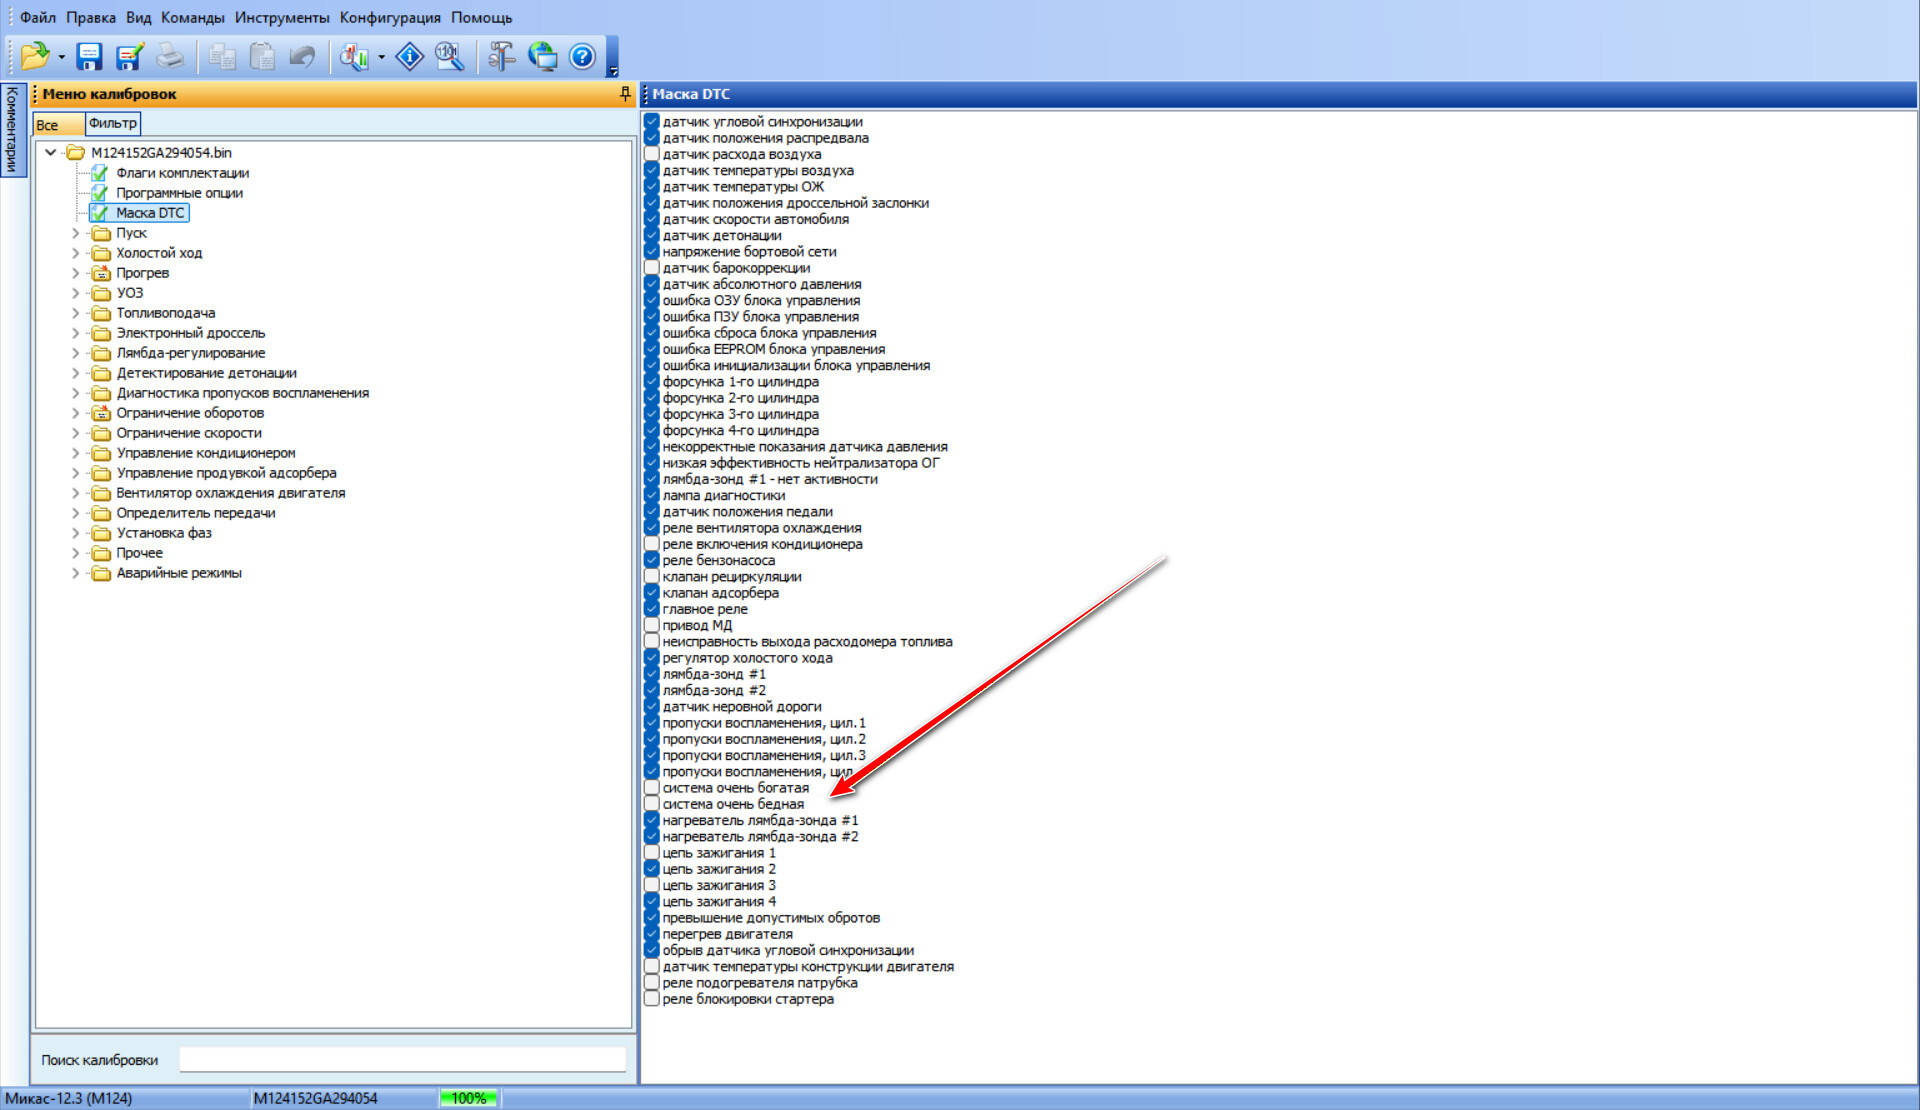Image resolution: width=1920 pixels, height=1110 pixels.
Task: Click the chart comparison toolbar icon
Action: pyautogui.click(x=354, y=56)
